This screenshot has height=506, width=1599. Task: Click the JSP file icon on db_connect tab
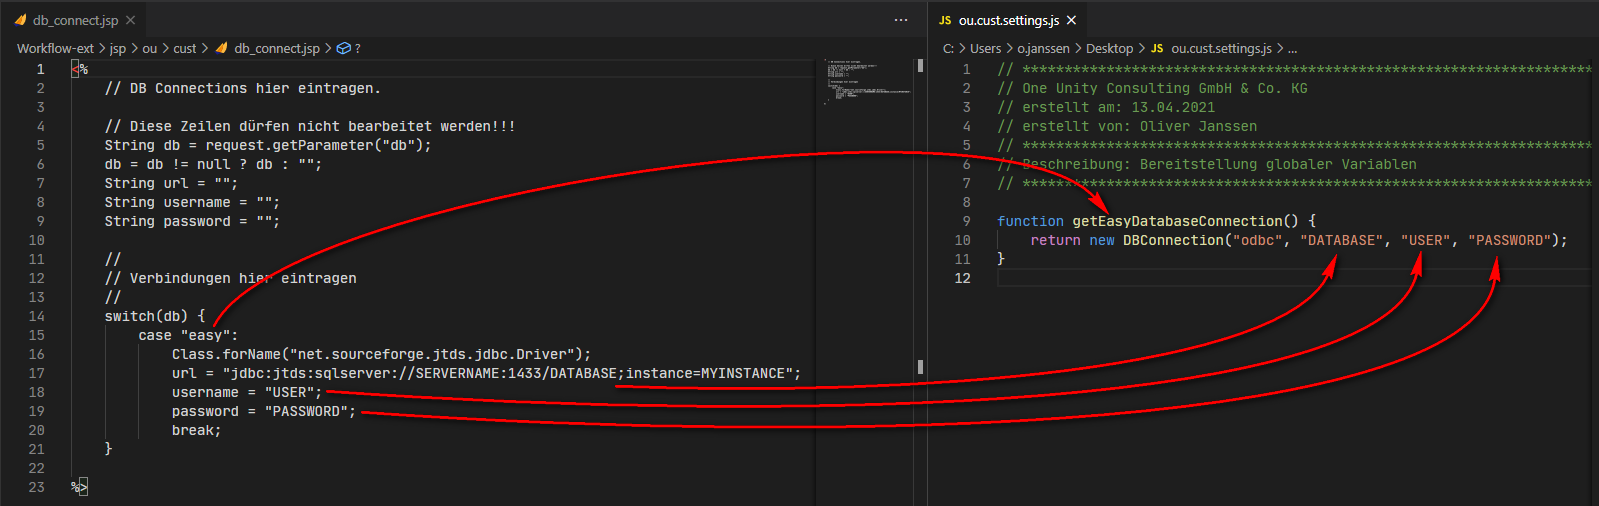point(20,20)
